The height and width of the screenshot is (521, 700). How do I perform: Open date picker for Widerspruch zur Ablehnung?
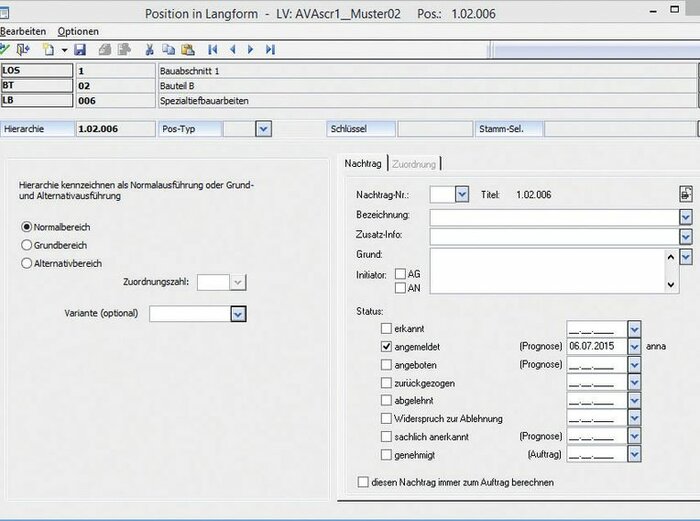tap(634, 418)
